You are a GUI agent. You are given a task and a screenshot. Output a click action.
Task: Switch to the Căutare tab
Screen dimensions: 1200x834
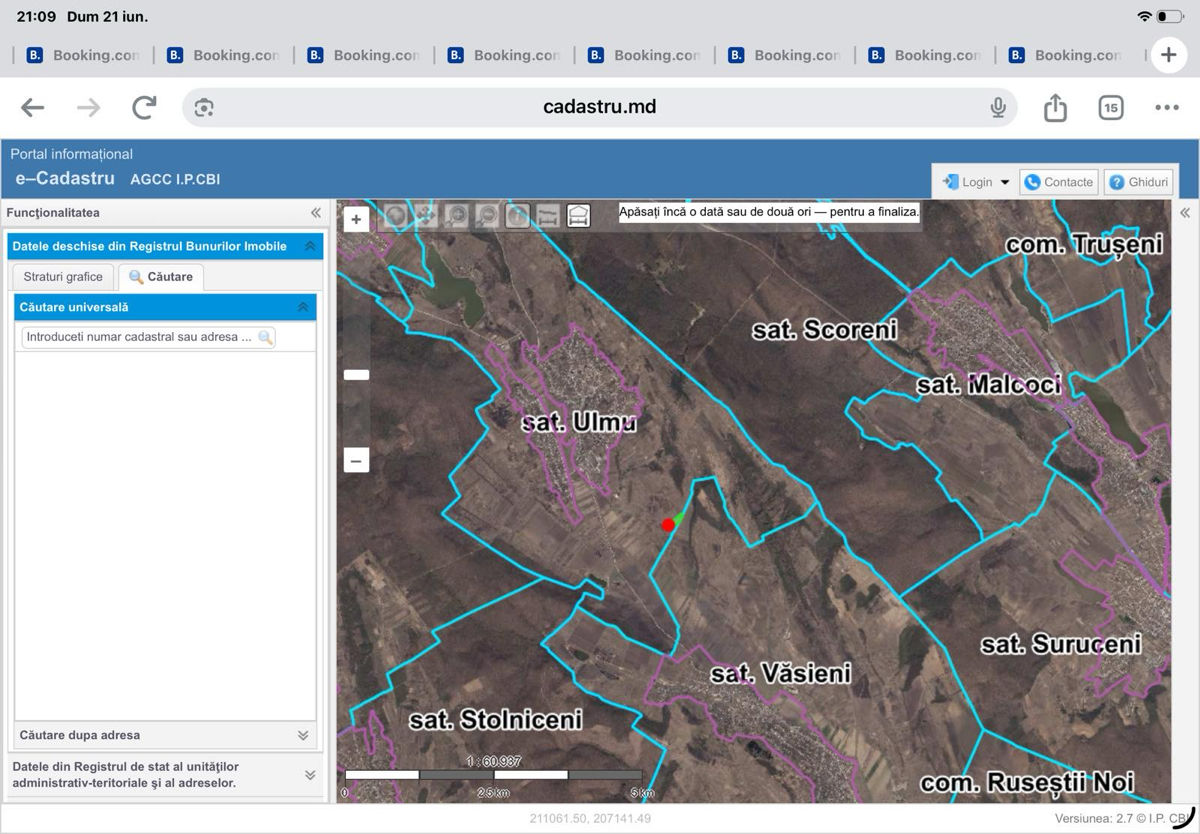click(x=160, y=277)
